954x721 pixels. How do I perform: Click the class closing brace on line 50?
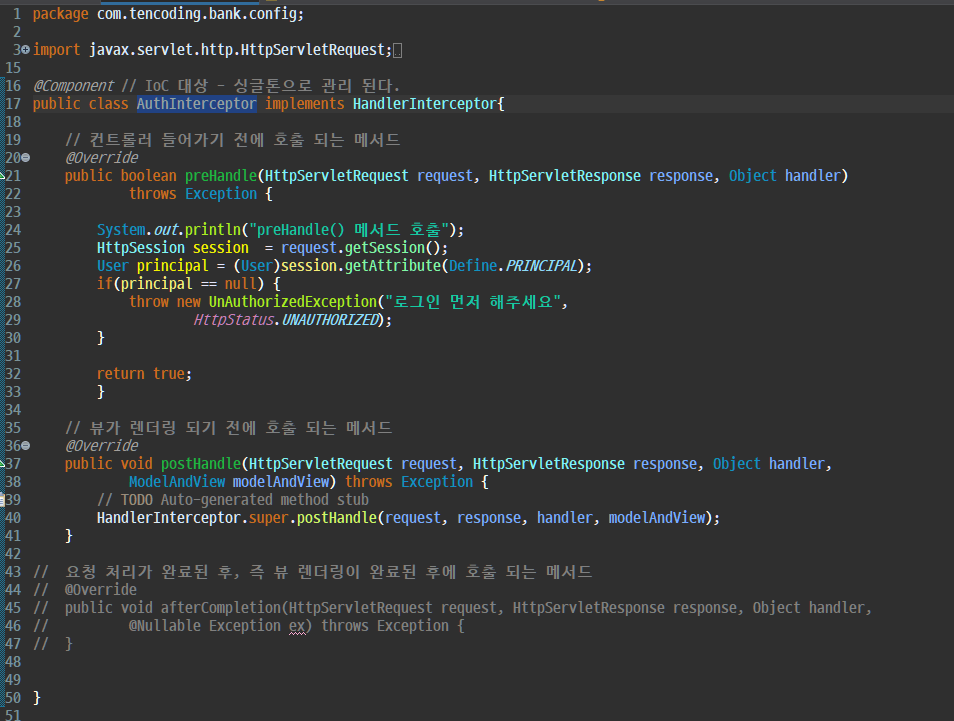point(37,698)
